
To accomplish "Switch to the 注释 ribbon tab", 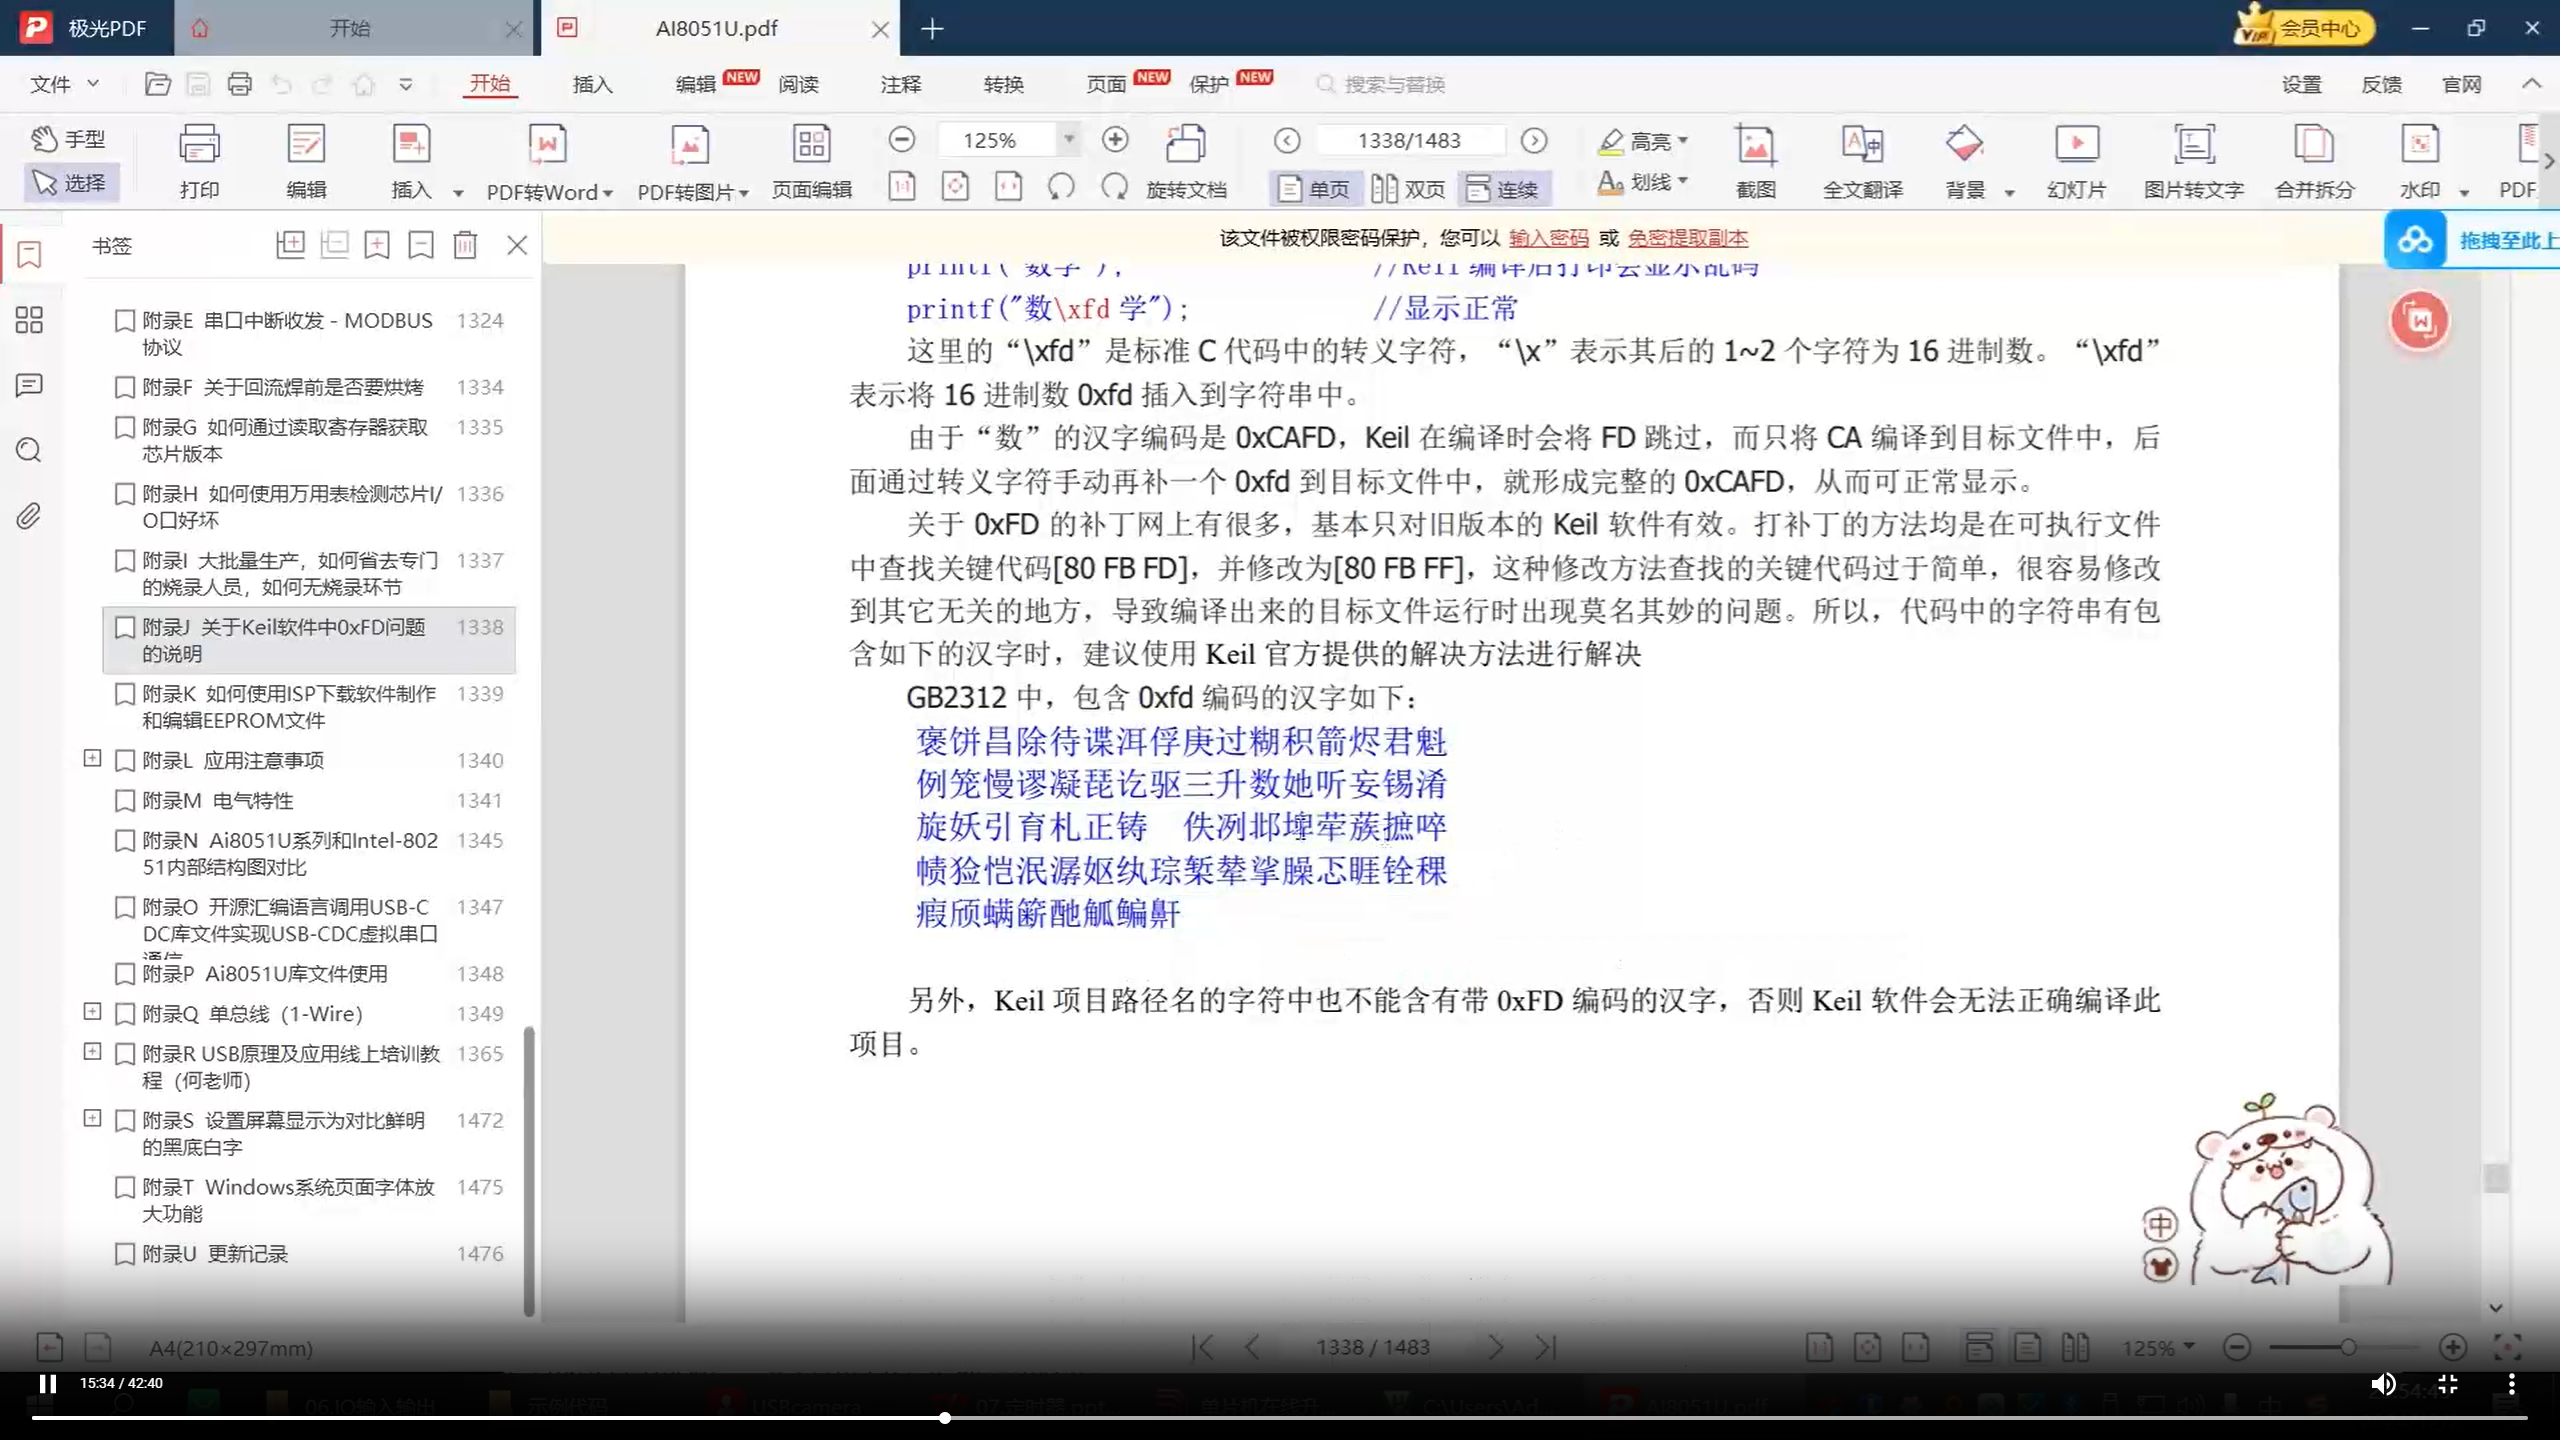I will (x=899, y=84).
